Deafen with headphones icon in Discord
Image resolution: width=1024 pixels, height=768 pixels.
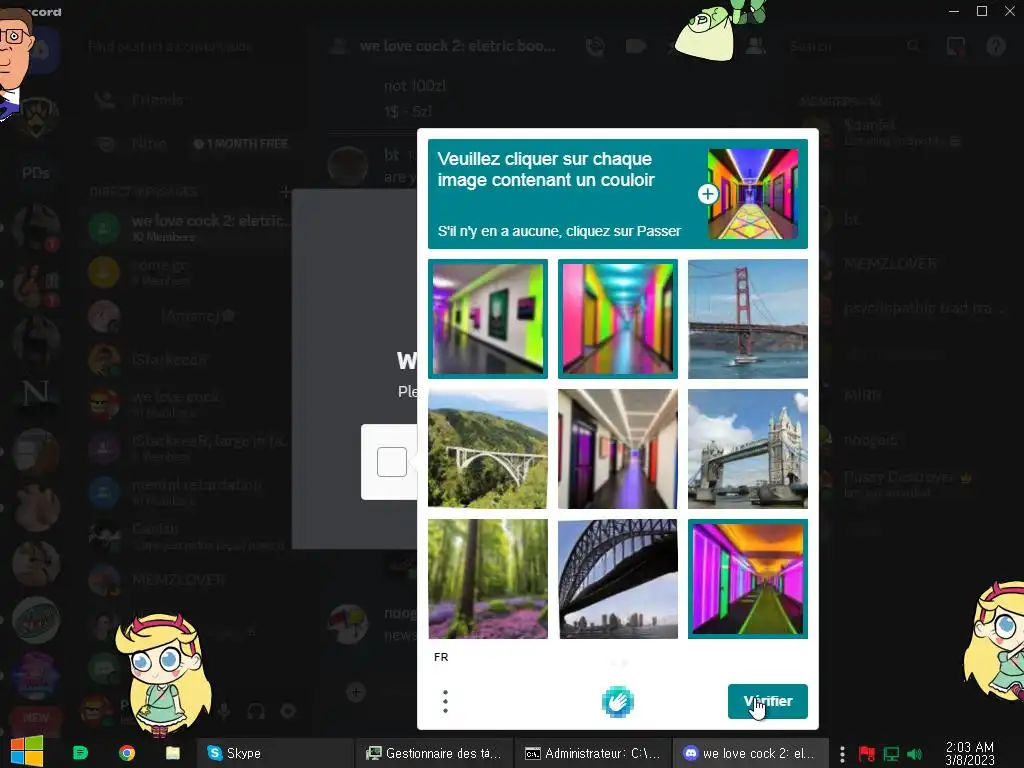coord(256,711)
